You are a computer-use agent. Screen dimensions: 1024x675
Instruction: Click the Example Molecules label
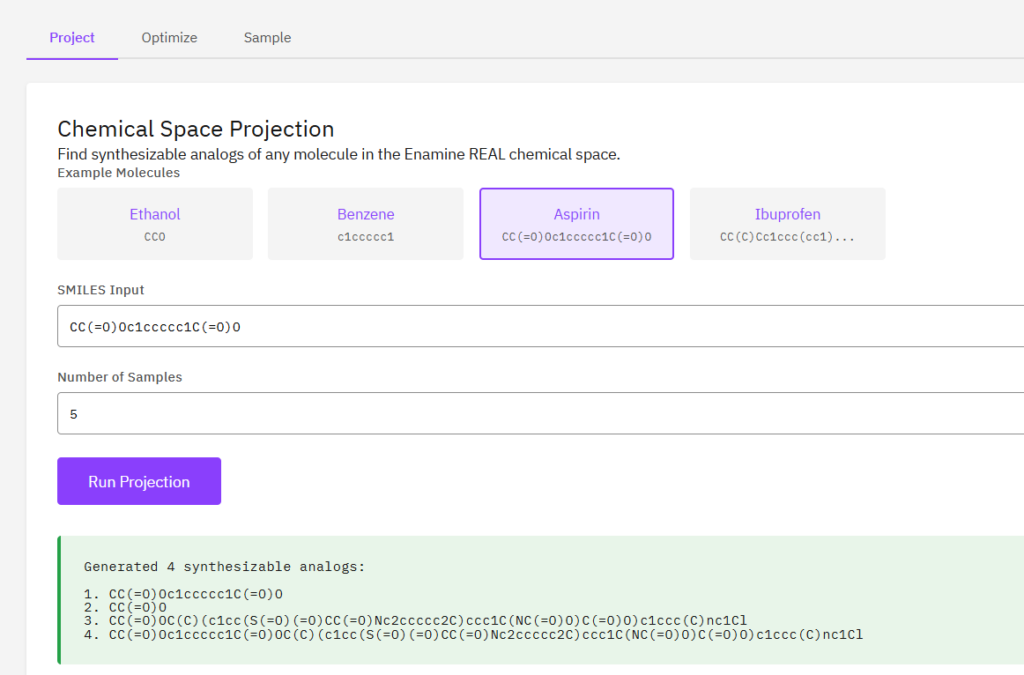coord(118,172)
